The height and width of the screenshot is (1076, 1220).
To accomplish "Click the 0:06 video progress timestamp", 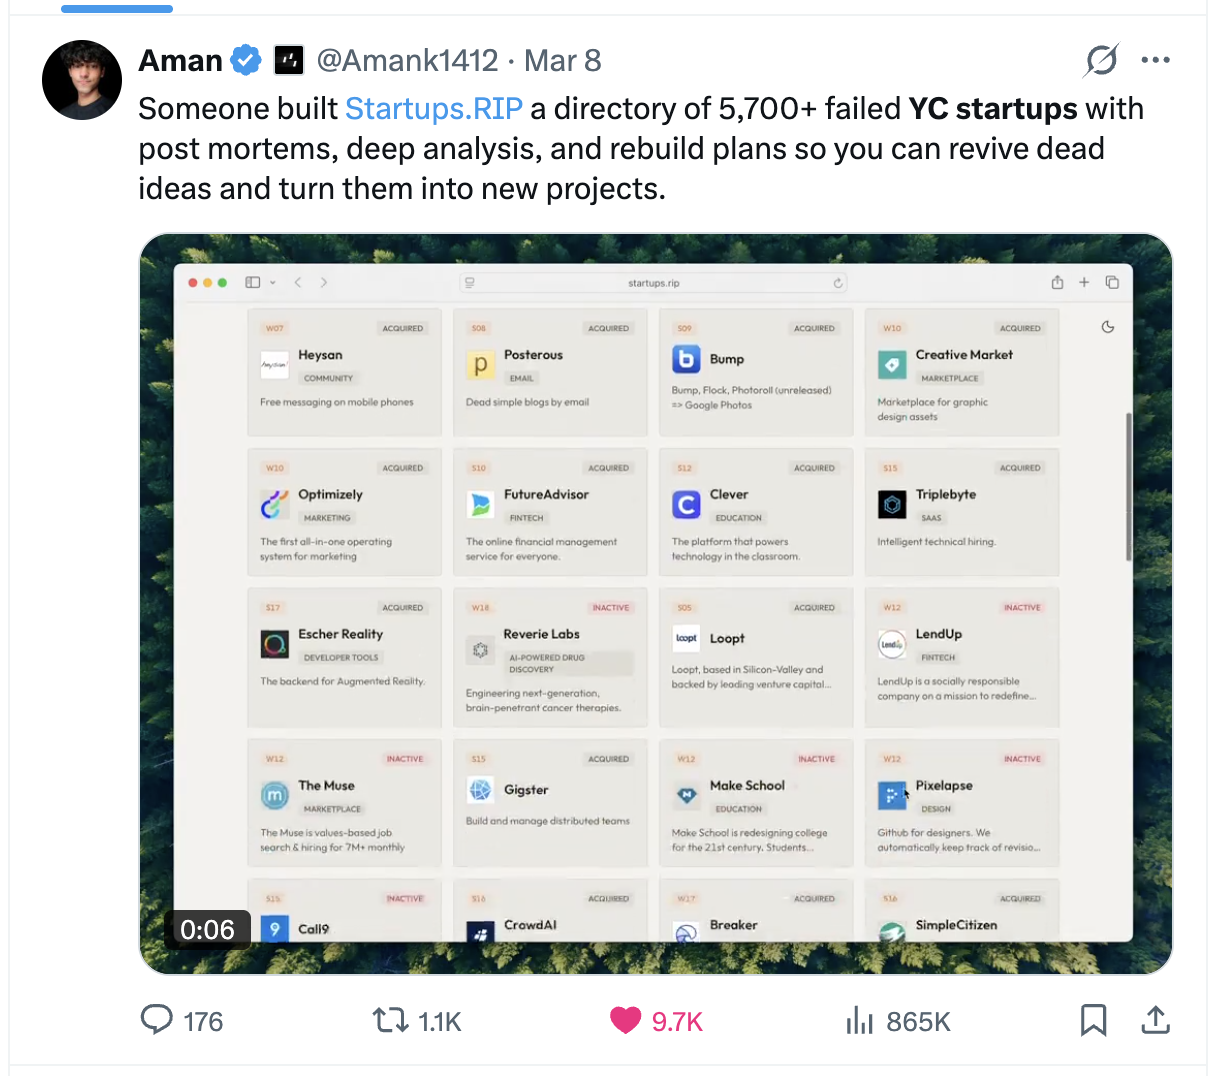I will tap(206, 929).
